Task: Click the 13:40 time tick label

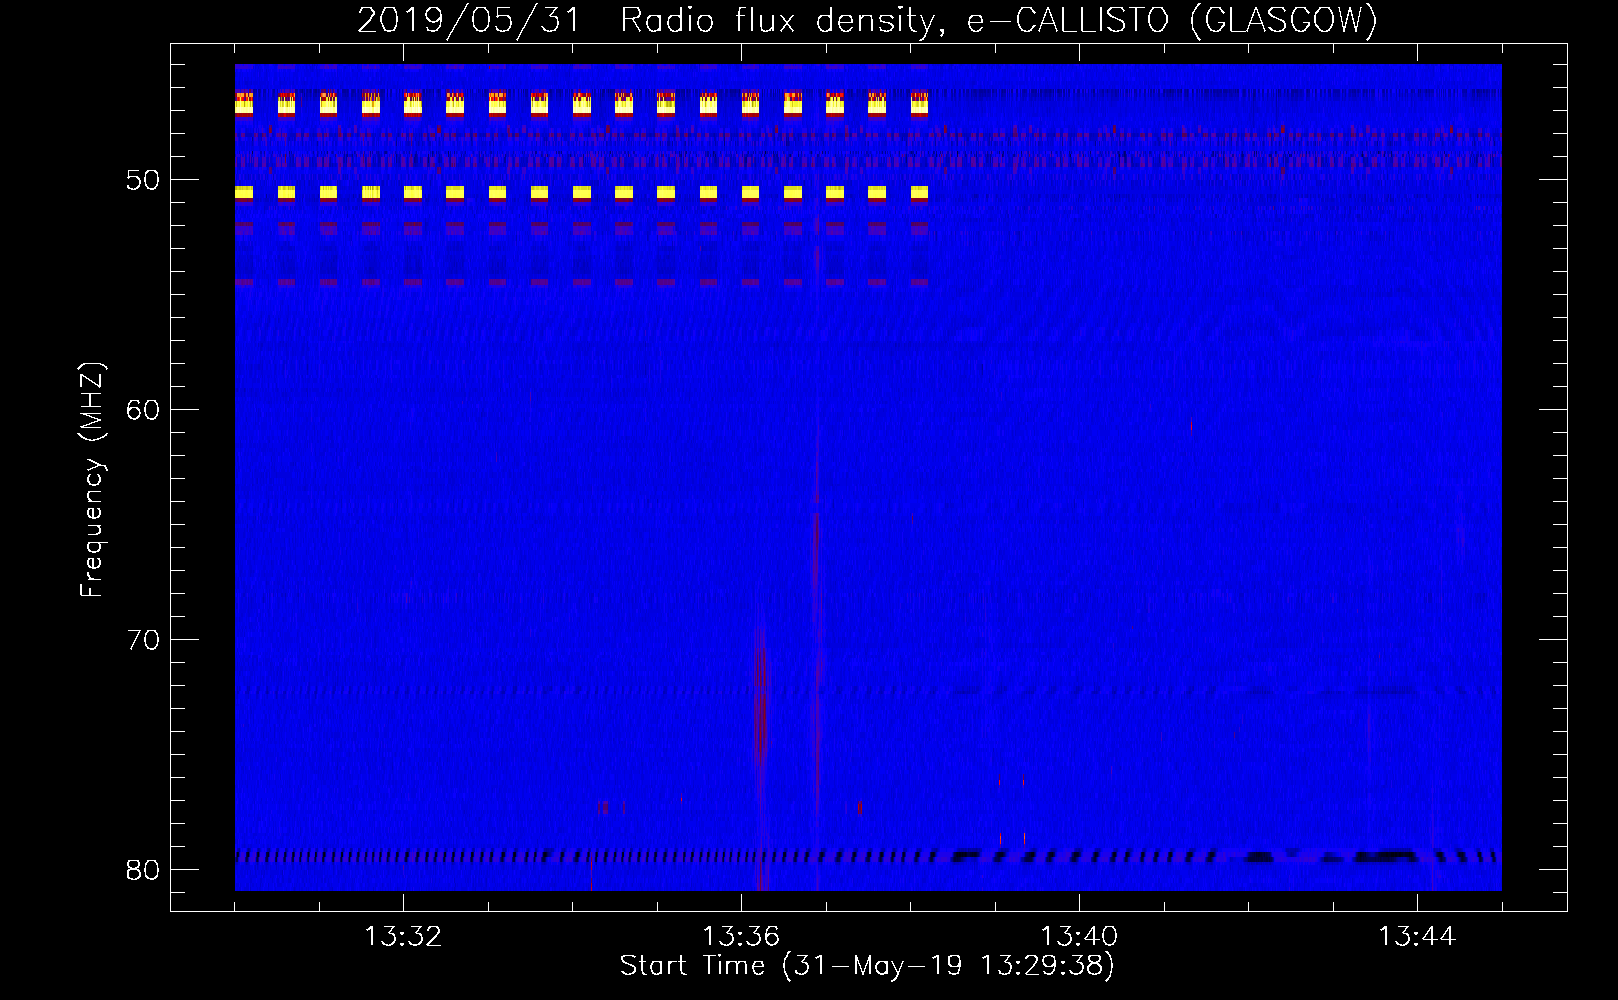Action: (x=1079, y=937)
